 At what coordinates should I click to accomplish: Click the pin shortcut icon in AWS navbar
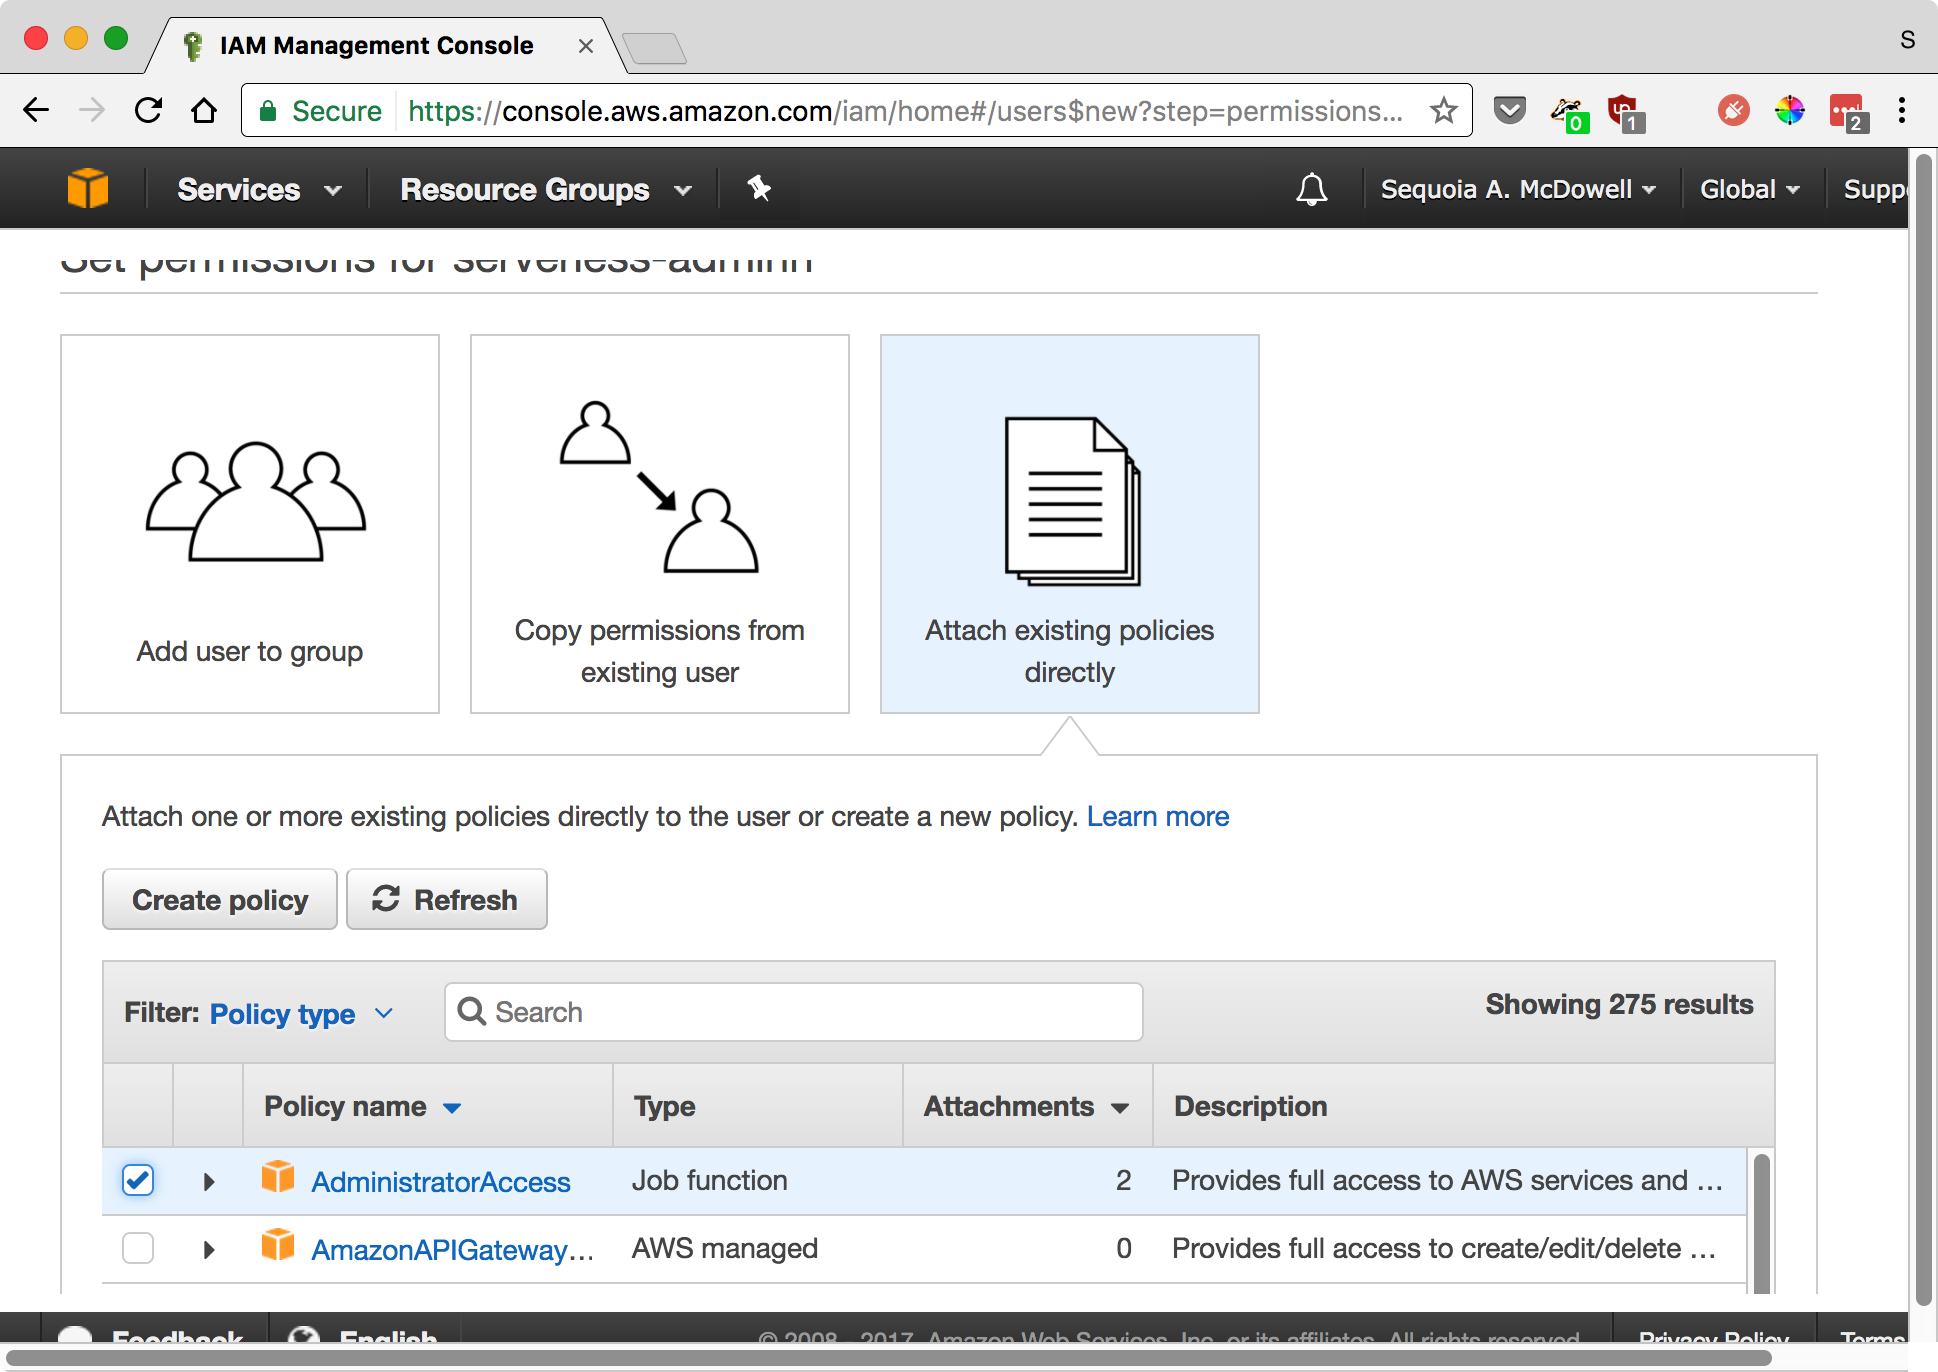coord(759,188)
